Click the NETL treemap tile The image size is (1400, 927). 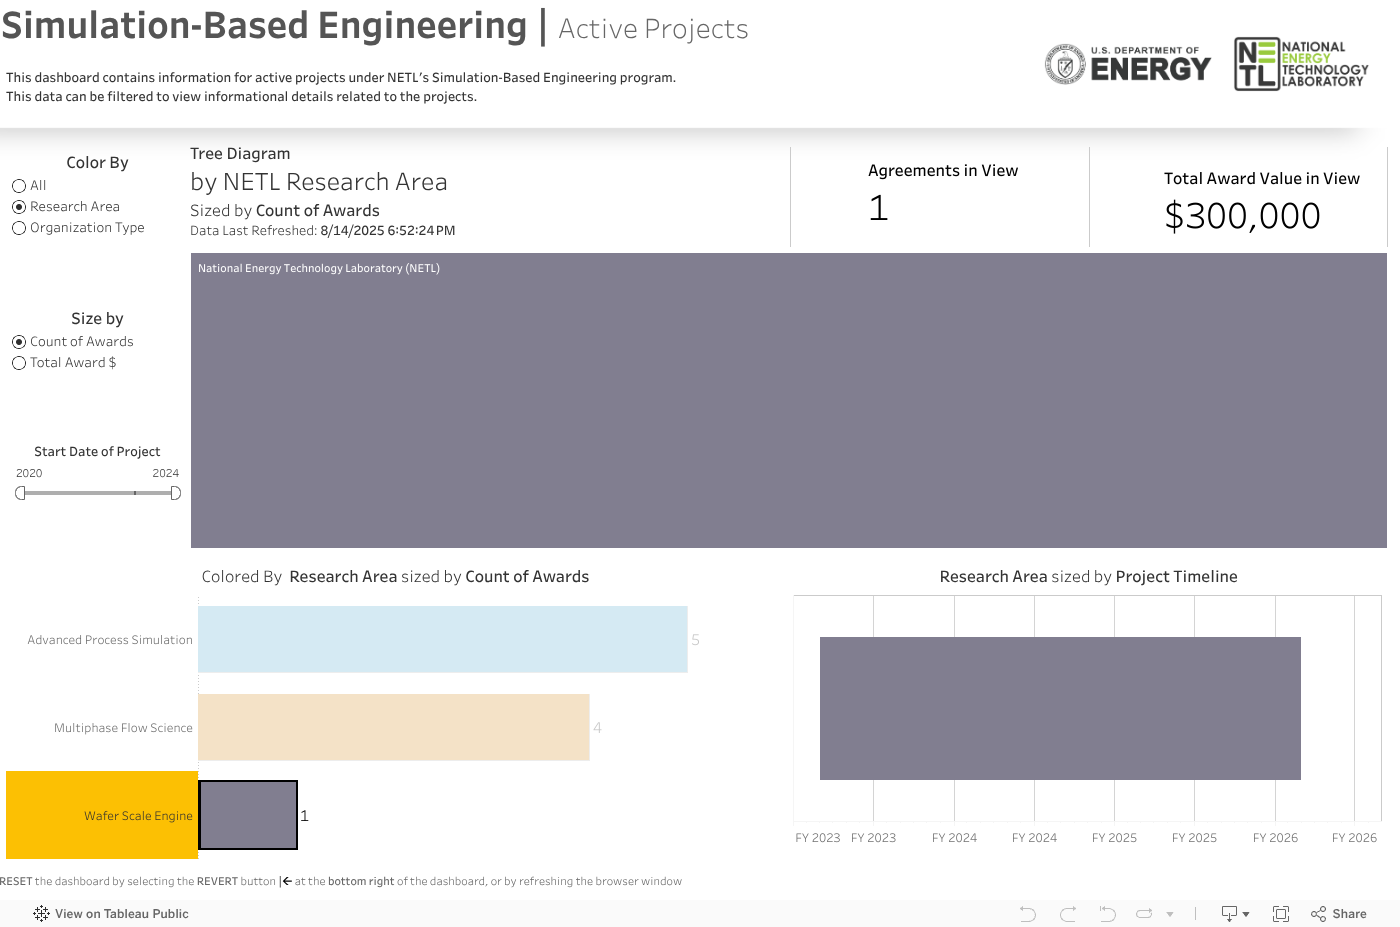pos(788,400)
